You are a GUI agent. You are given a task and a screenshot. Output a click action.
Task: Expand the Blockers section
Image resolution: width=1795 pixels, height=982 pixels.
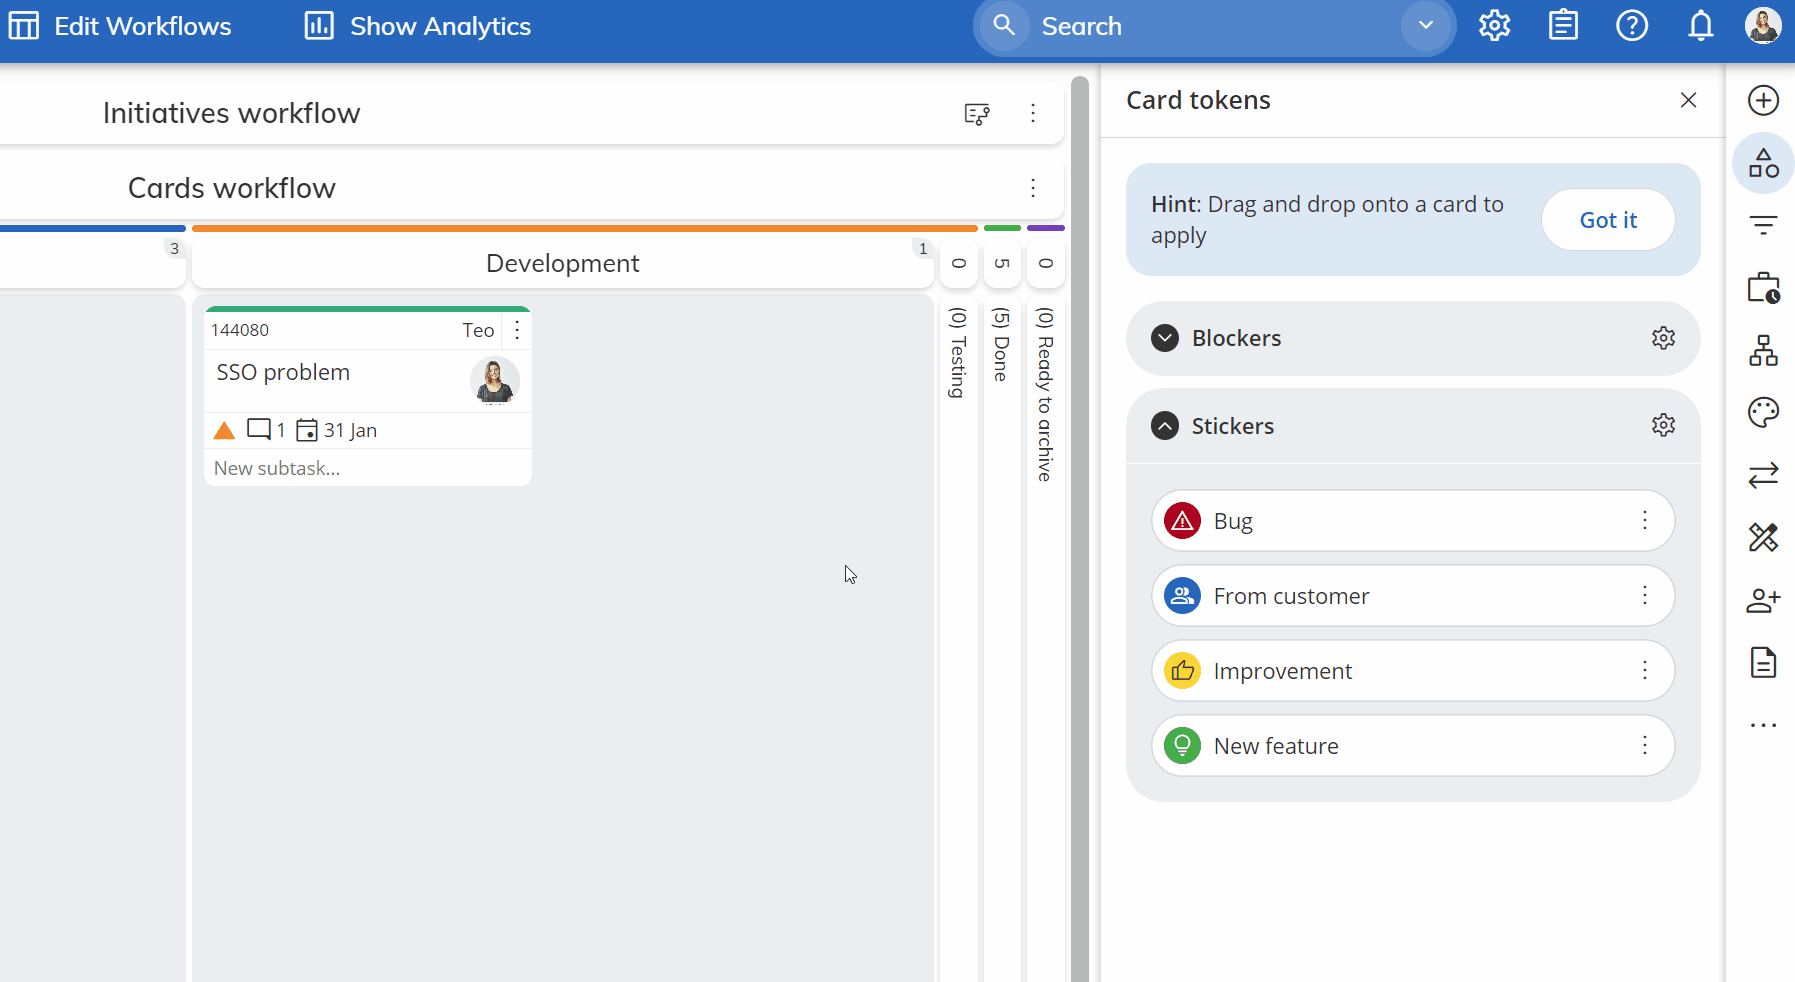1163,338
